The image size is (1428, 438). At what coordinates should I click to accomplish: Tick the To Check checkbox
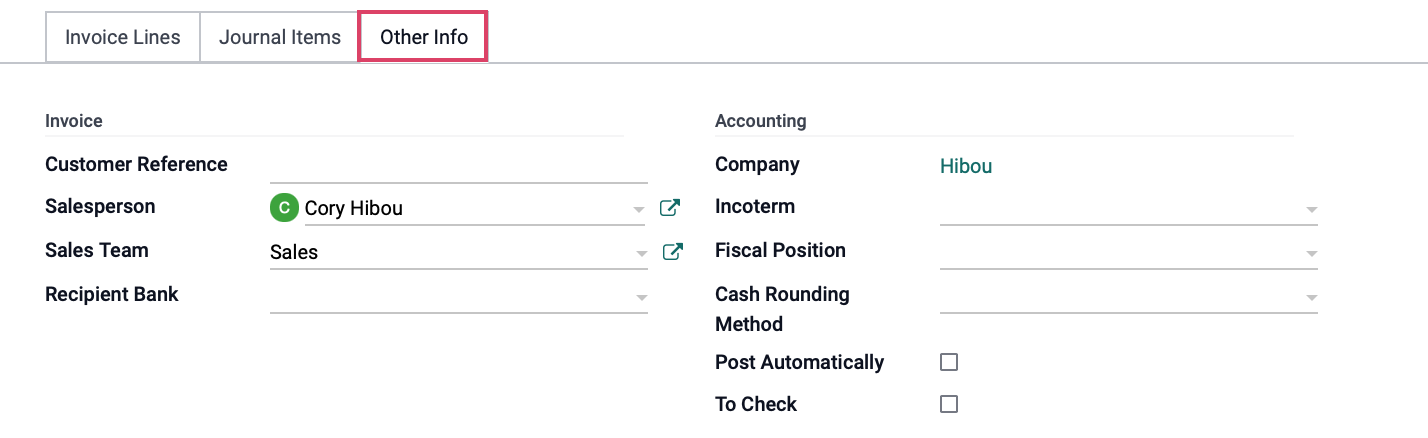pyautogui.click(x=949, y=404)
